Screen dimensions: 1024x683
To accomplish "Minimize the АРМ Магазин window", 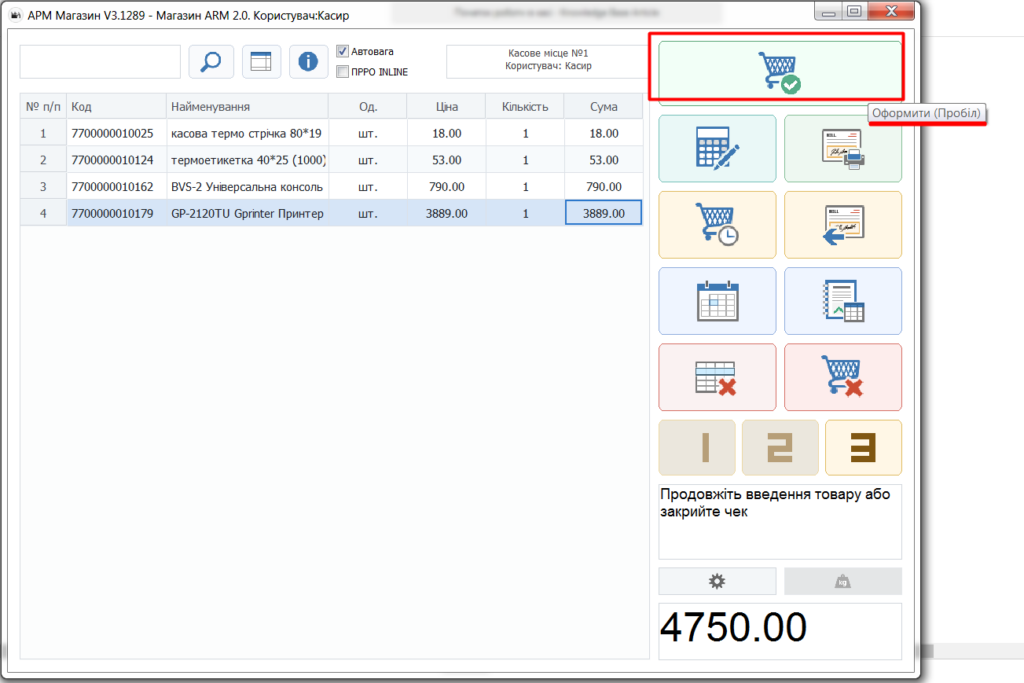I will click(x=828, y=11).
